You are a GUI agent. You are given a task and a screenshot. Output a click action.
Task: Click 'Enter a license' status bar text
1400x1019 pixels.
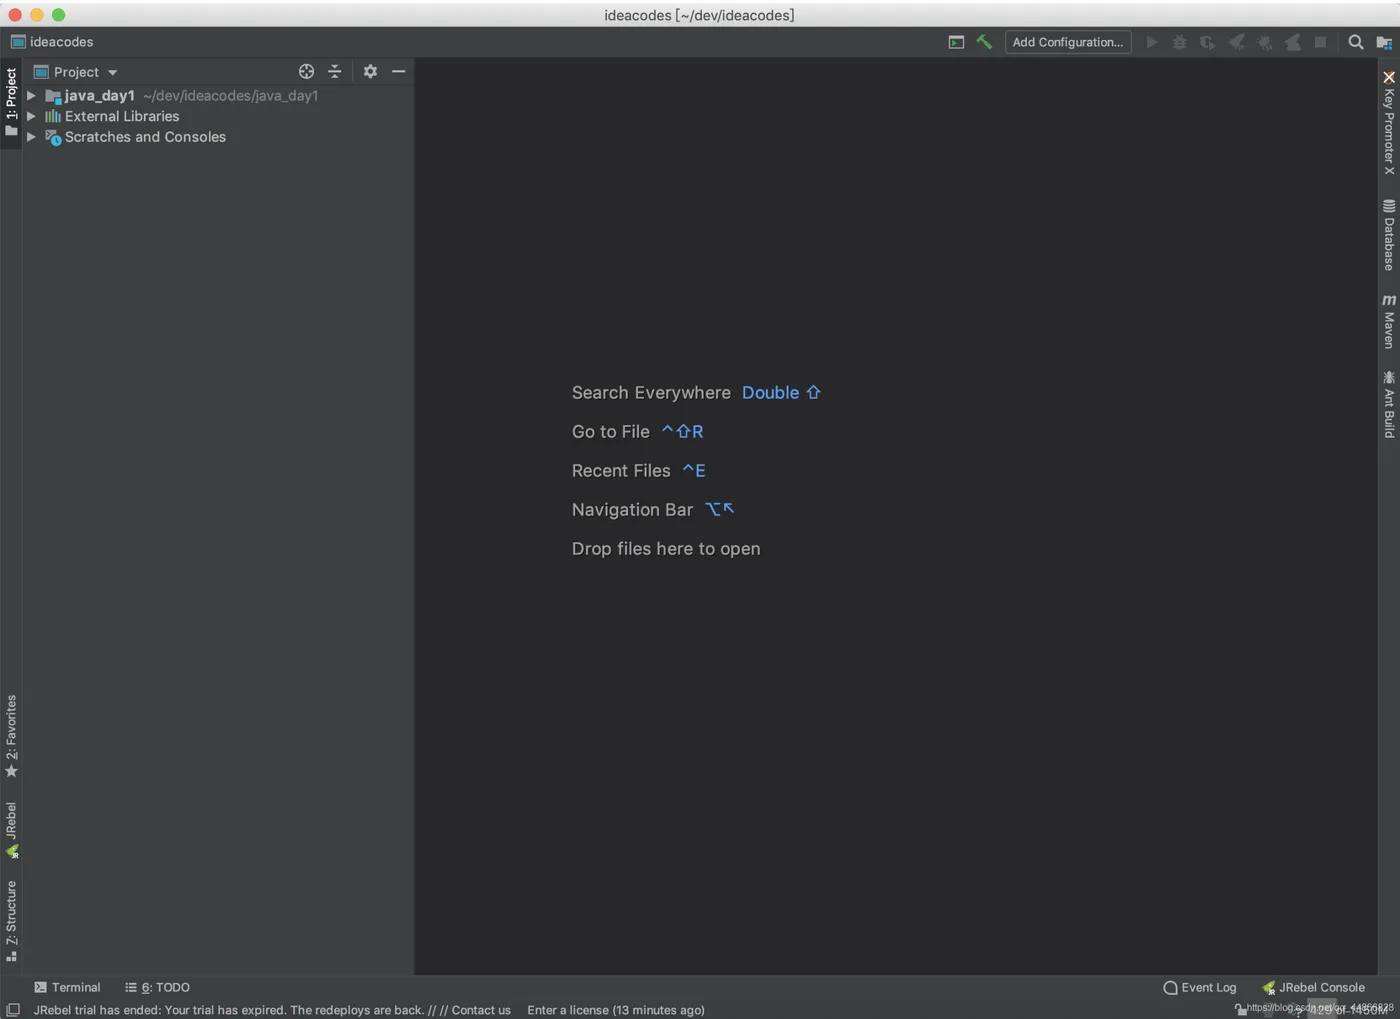point(616,1010)
